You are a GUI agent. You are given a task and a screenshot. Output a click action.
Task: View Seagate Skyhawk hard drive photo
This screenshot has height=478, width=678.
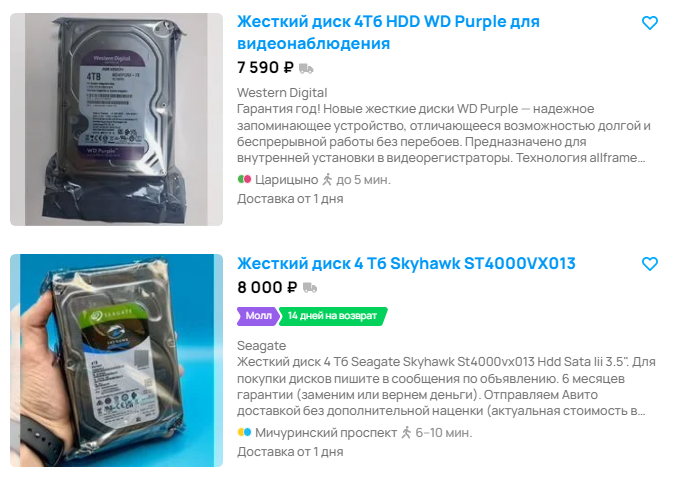[x=116, y=360]
